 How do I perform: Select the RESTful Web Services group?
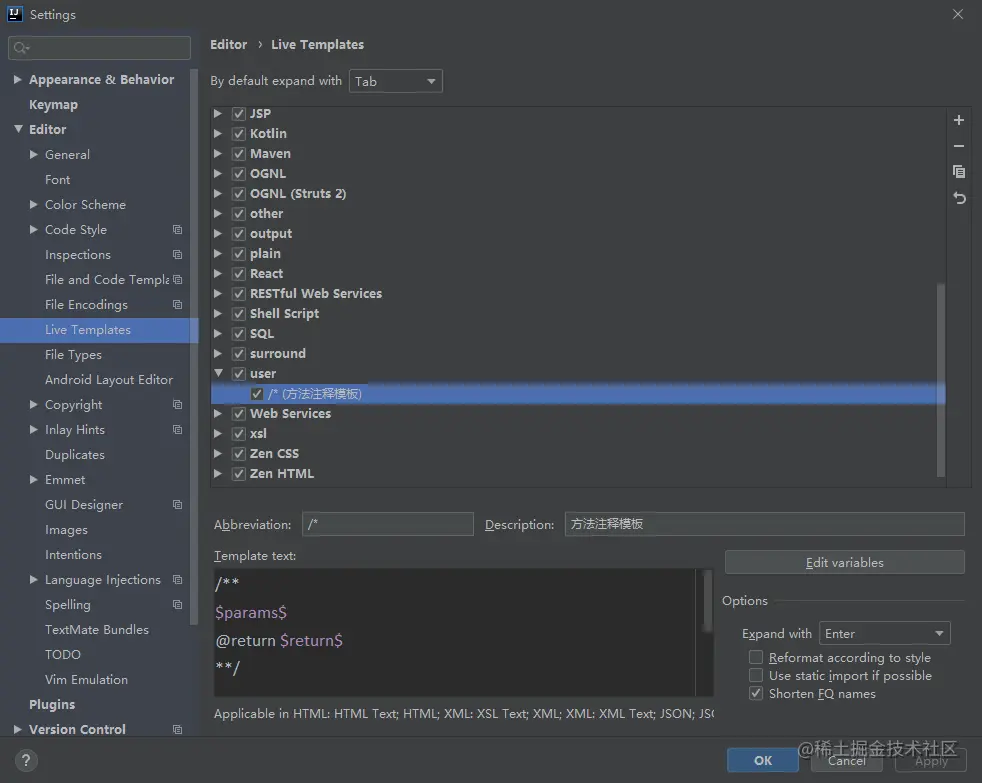tap(316, 294)
